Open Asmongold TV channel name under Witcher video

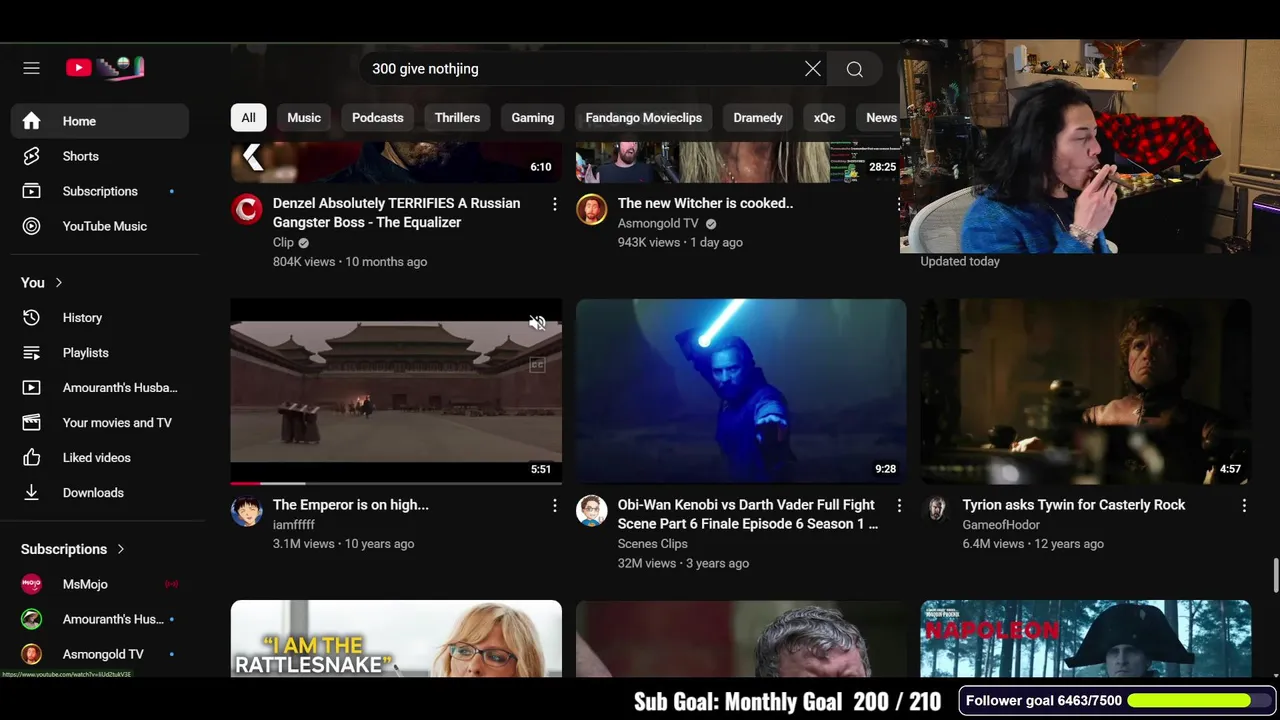658,223
